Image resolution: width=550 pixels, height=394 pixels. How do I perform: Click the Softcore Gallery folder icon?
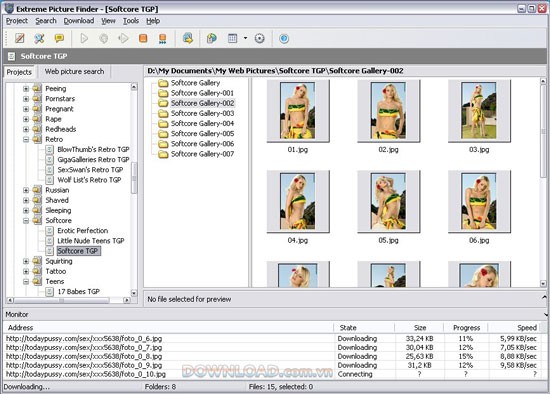tap(163, 83)
